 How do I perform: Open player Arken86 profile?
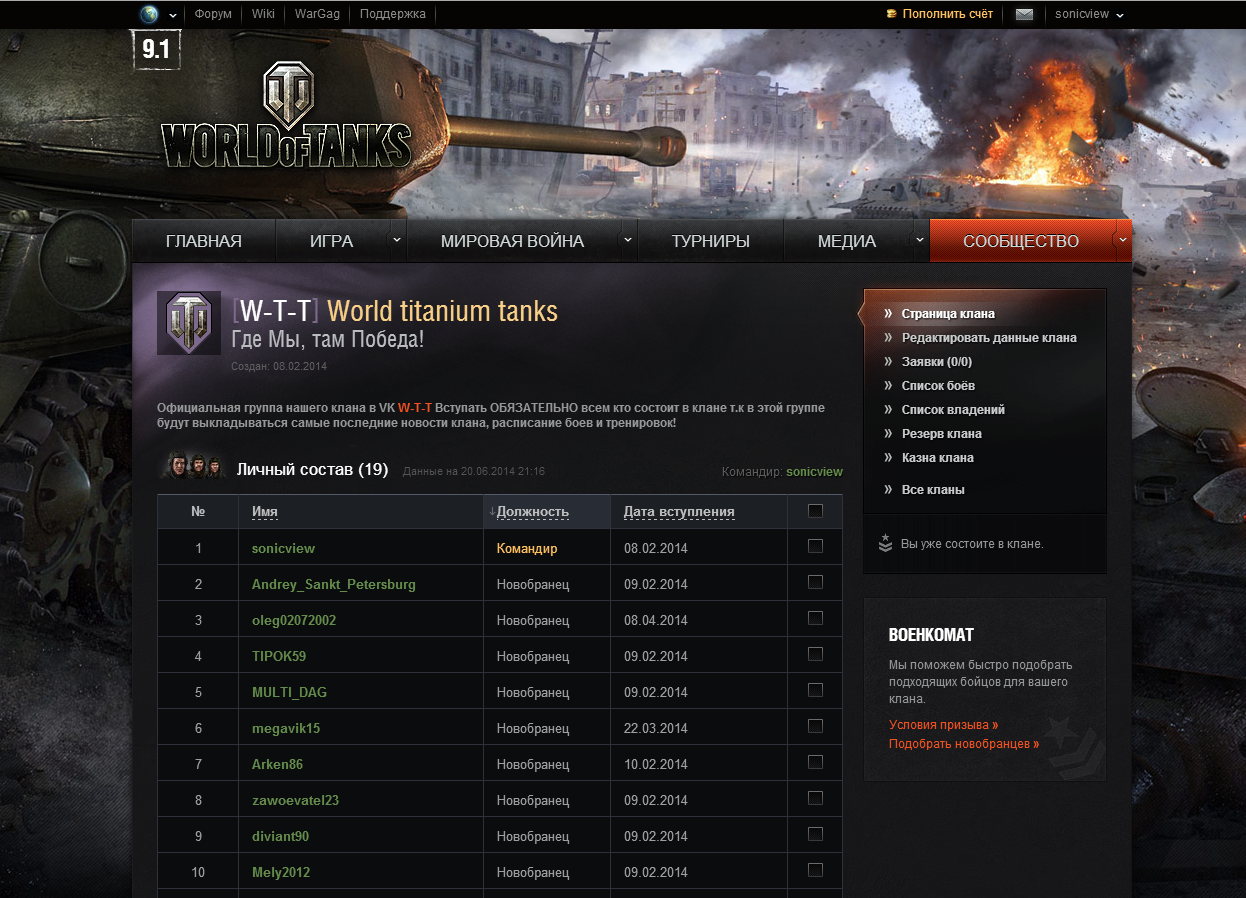277,764
